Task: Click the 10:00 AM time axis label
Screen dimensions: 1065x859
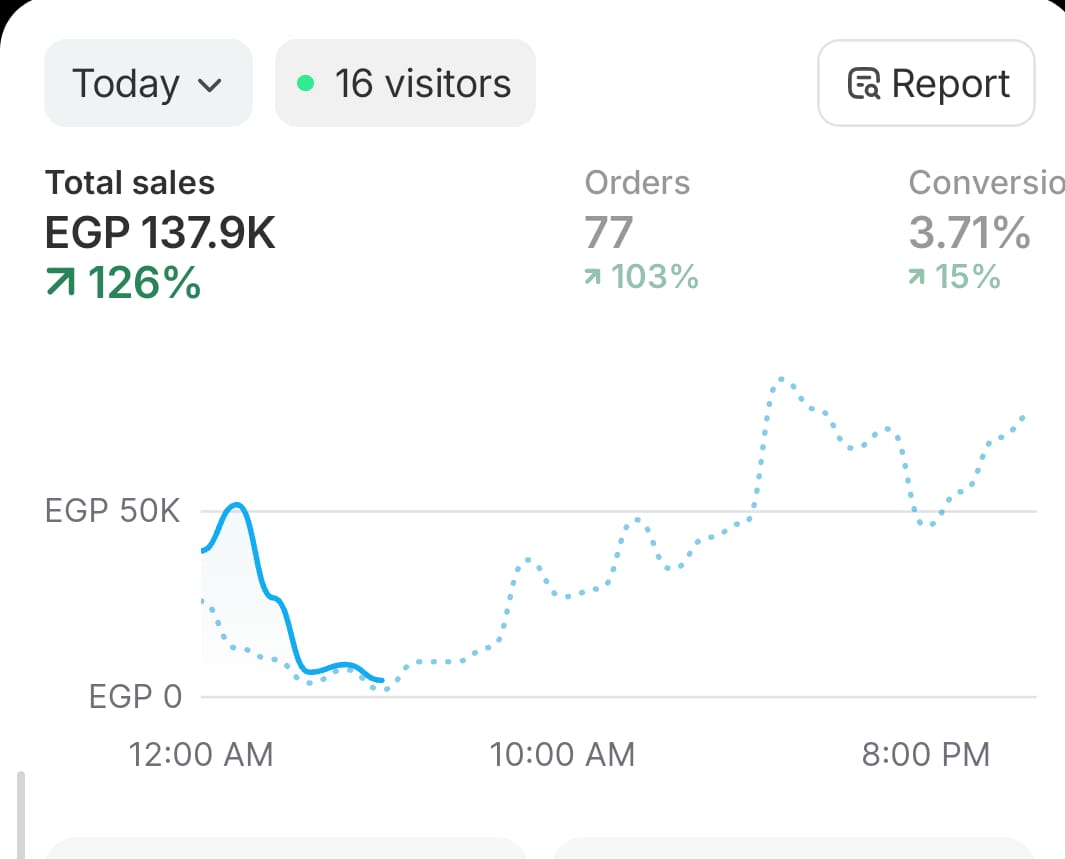Action: click(562, 754)
